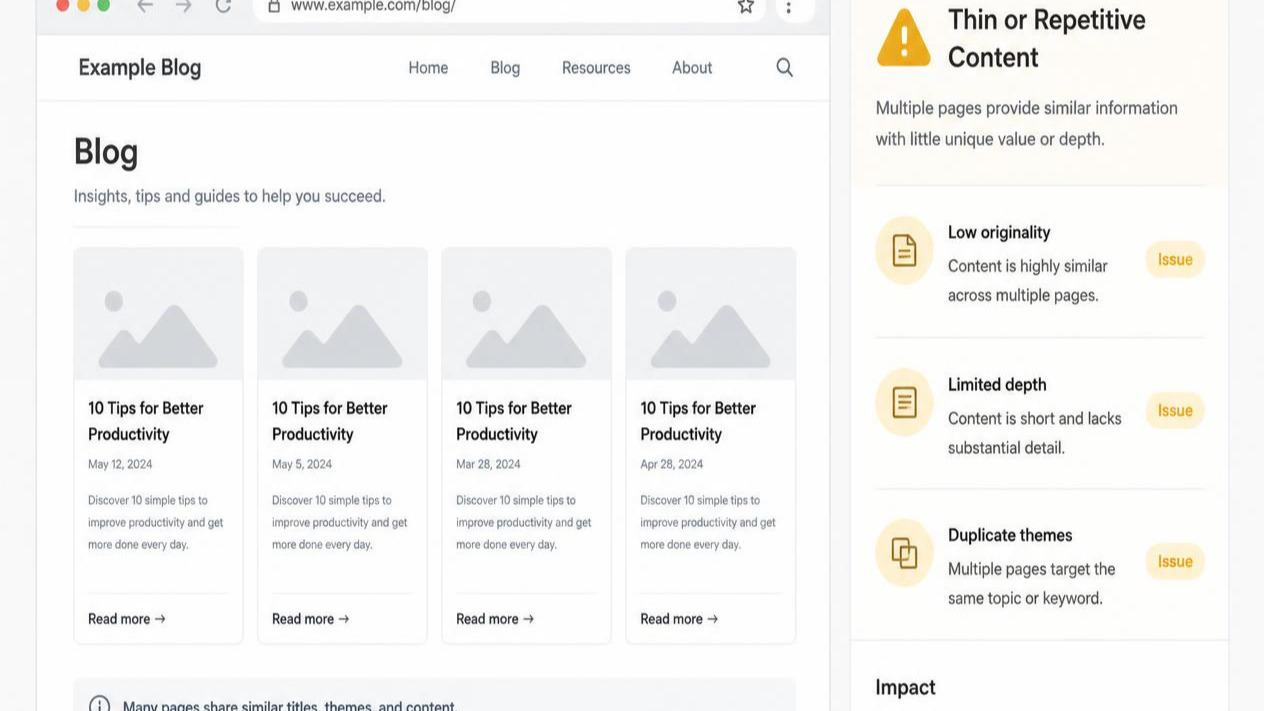This screenshot has height=711, width=1264.
Task: Open the browser three-dot menu
Action: (x=789, y=7)
